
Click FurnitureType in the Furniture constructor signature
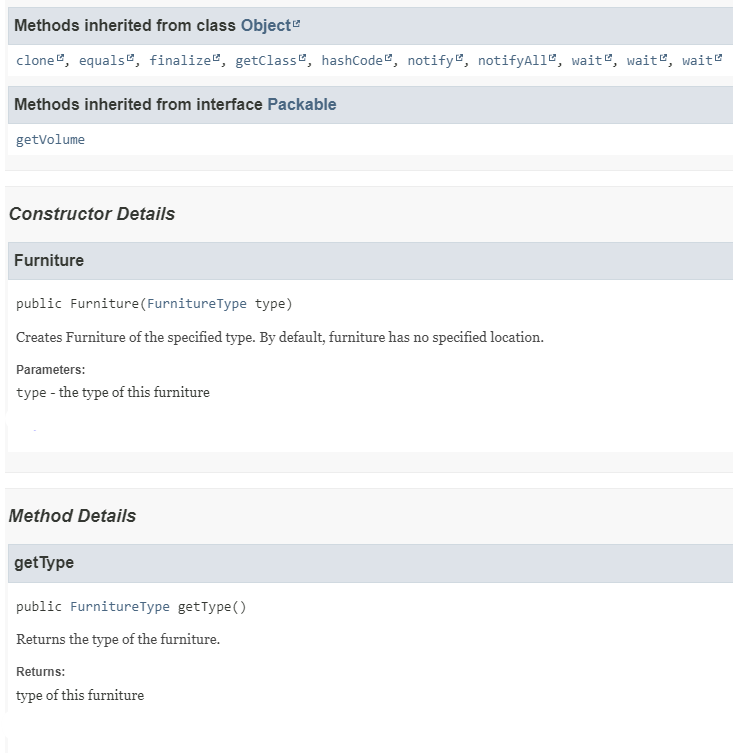coord(196,304)
